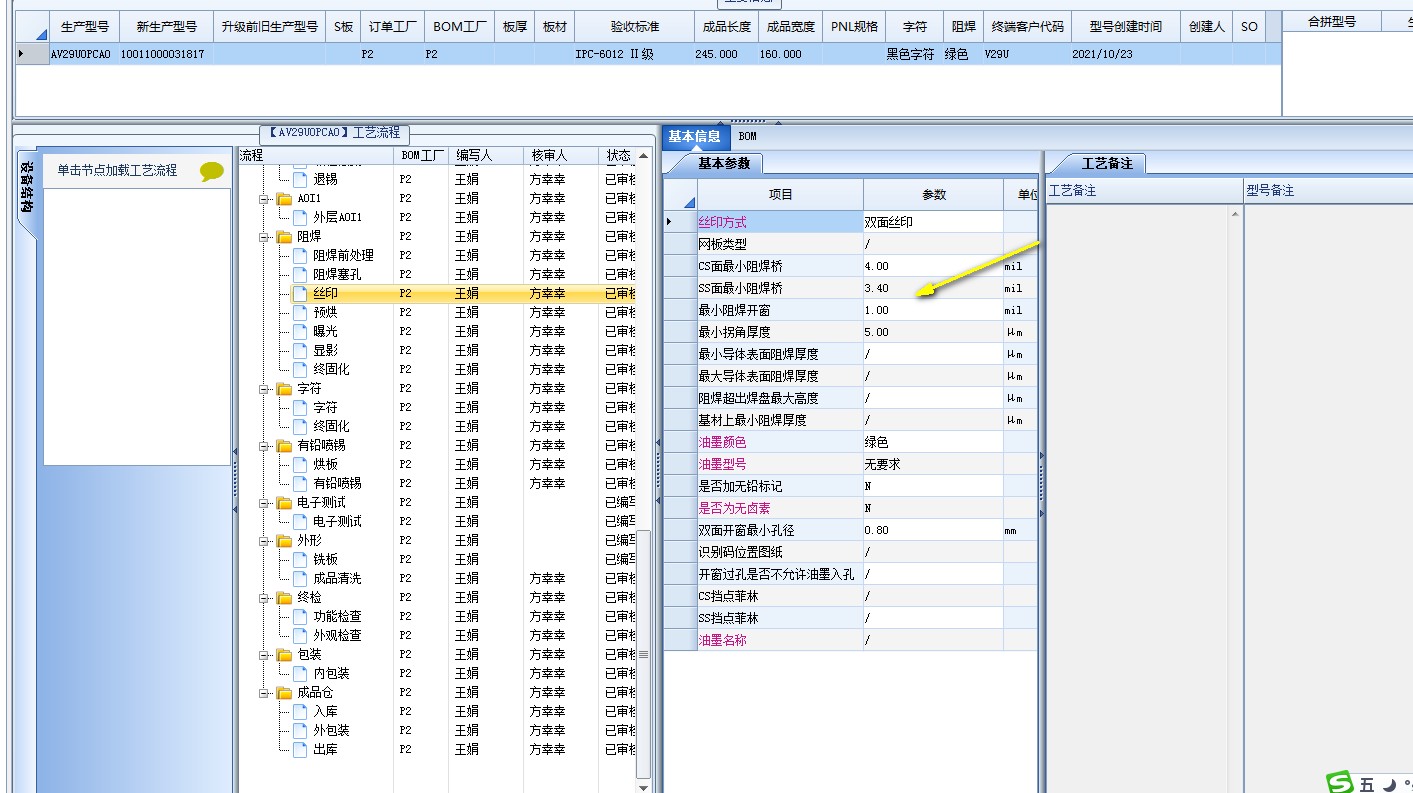Click the page icon of 显影 step

[300, 350]
